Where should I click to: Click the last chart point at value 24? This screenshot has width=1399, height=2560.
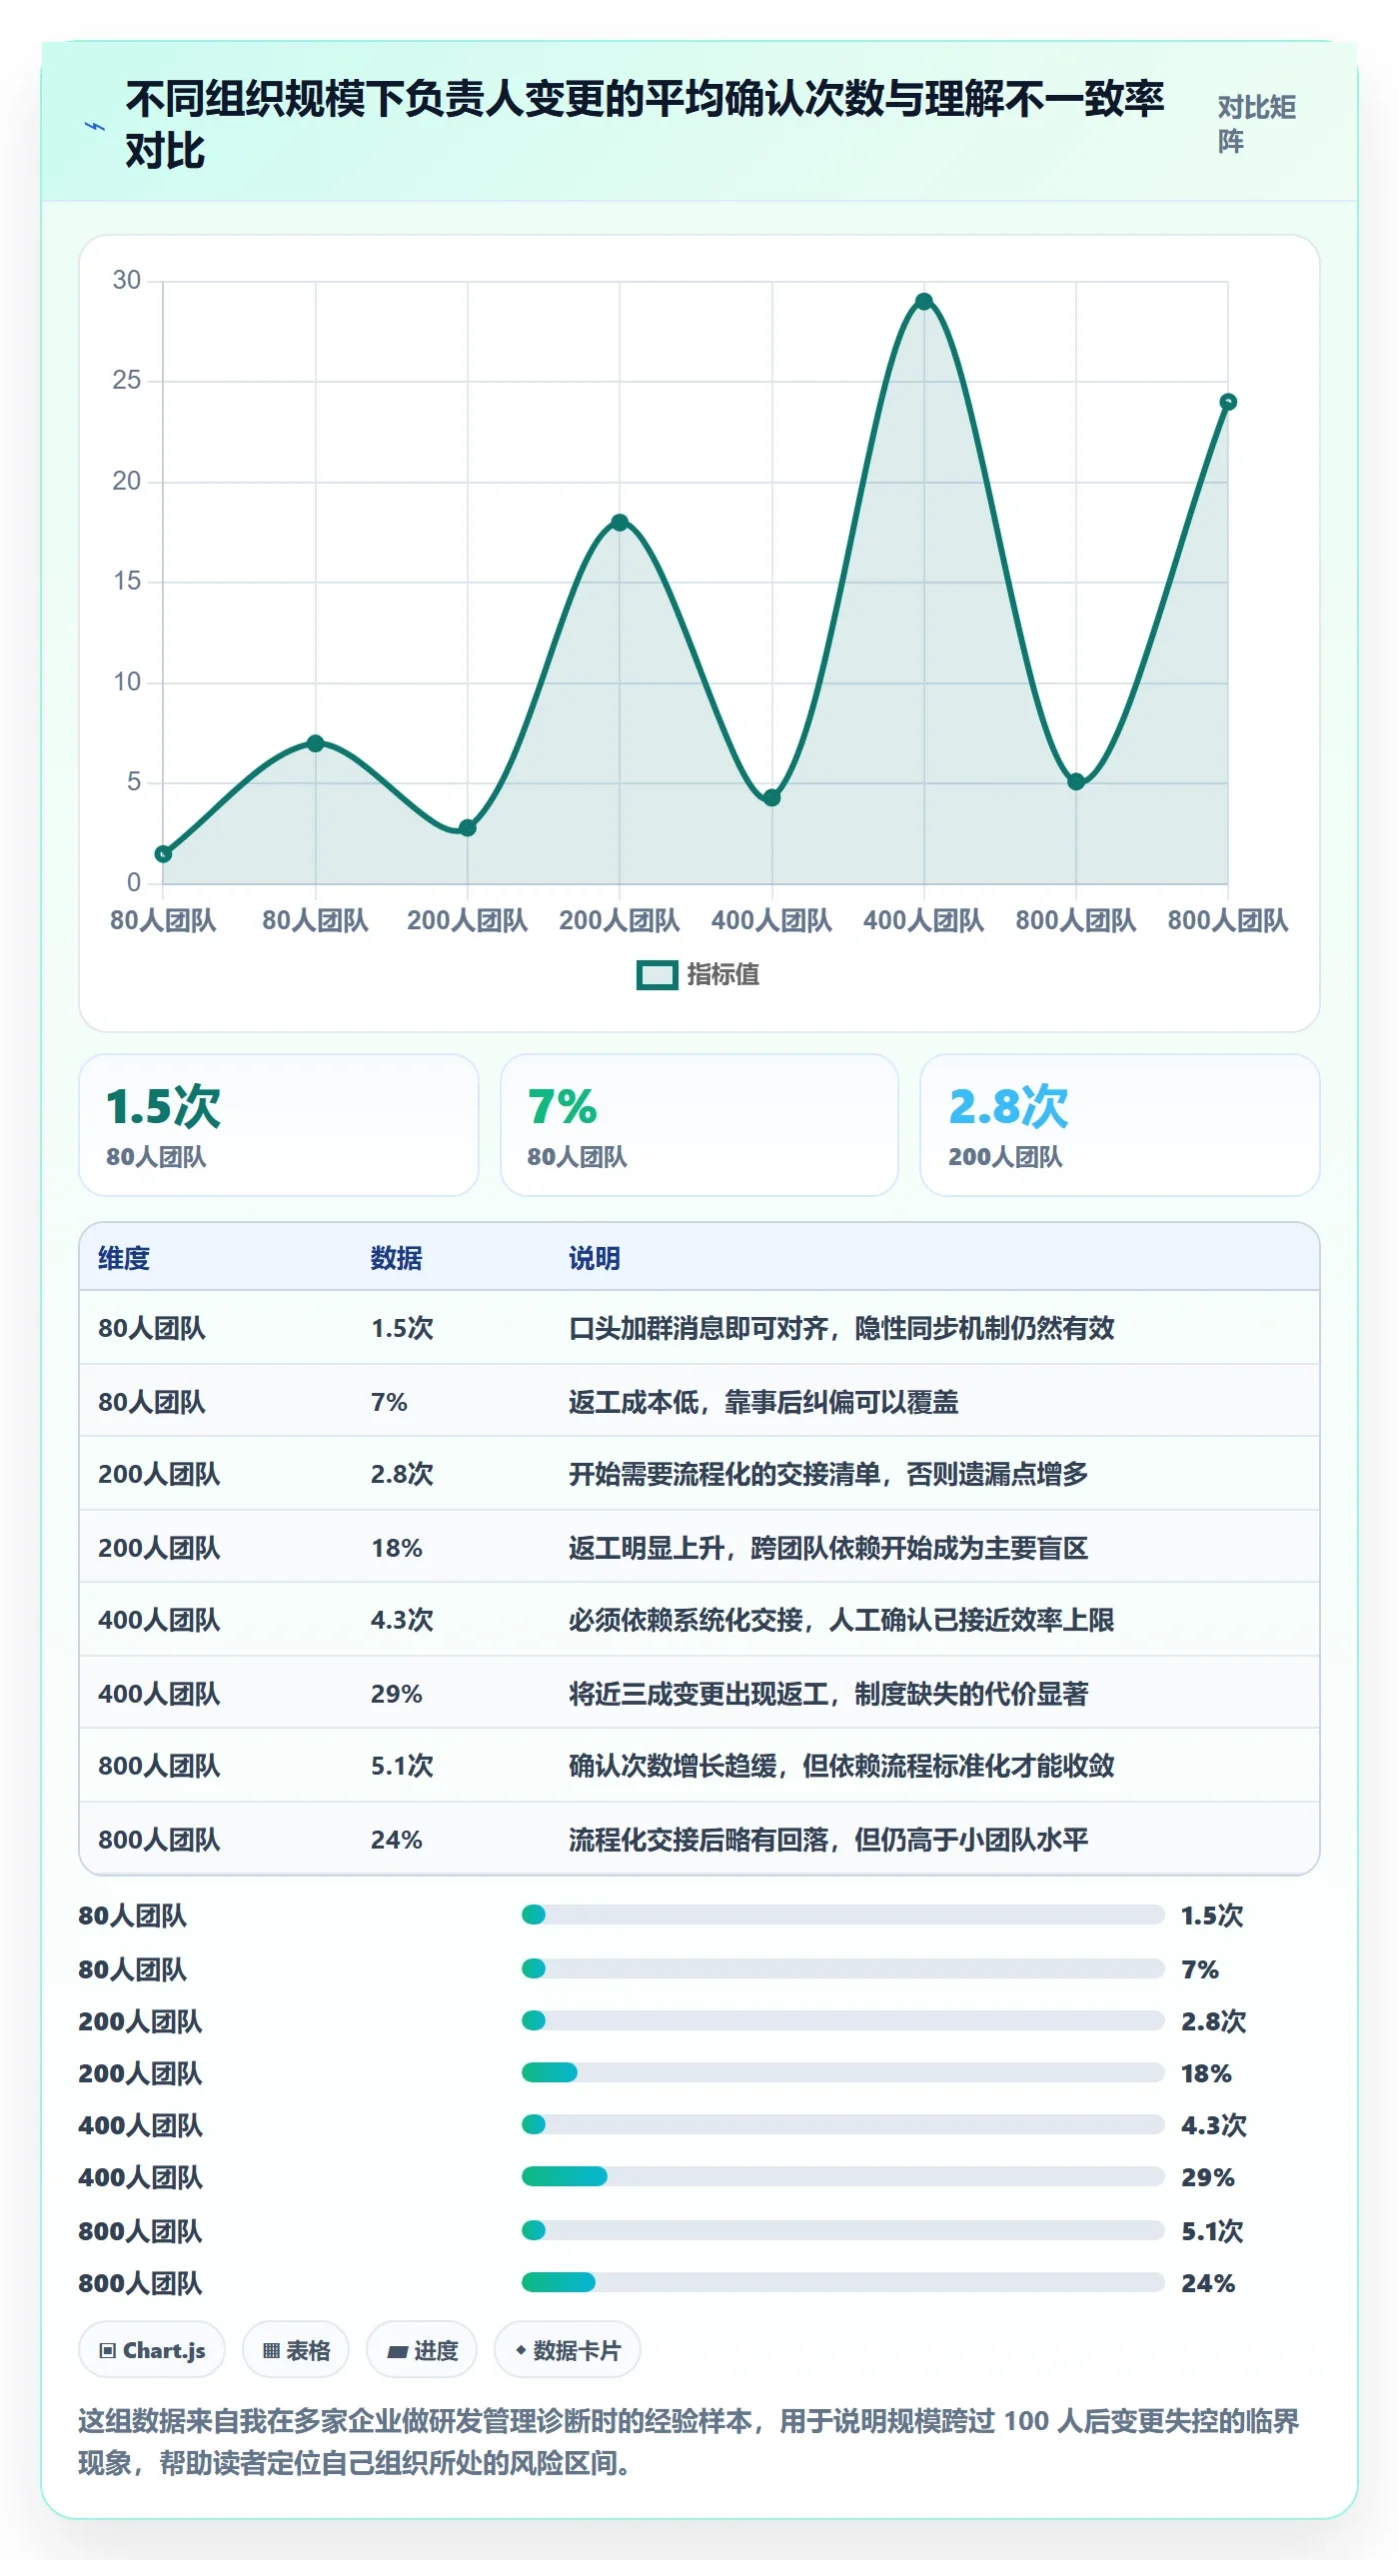tap(1228, 402)
